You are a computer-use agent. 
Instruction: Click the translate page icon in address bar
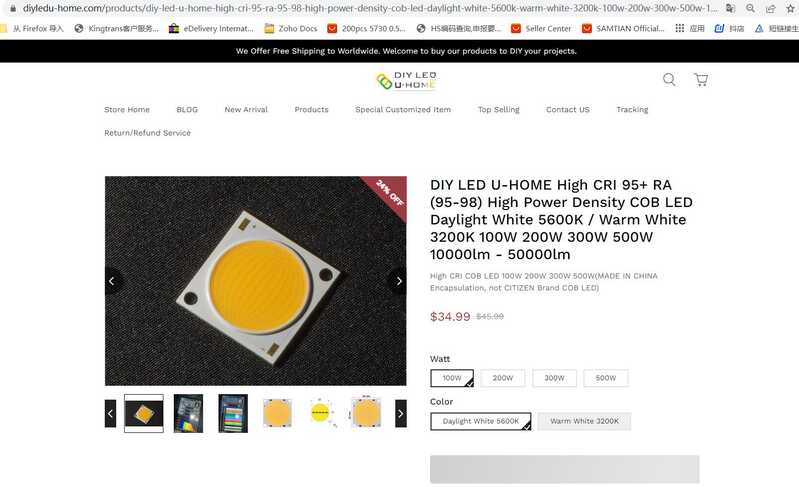tap(730, 8)
